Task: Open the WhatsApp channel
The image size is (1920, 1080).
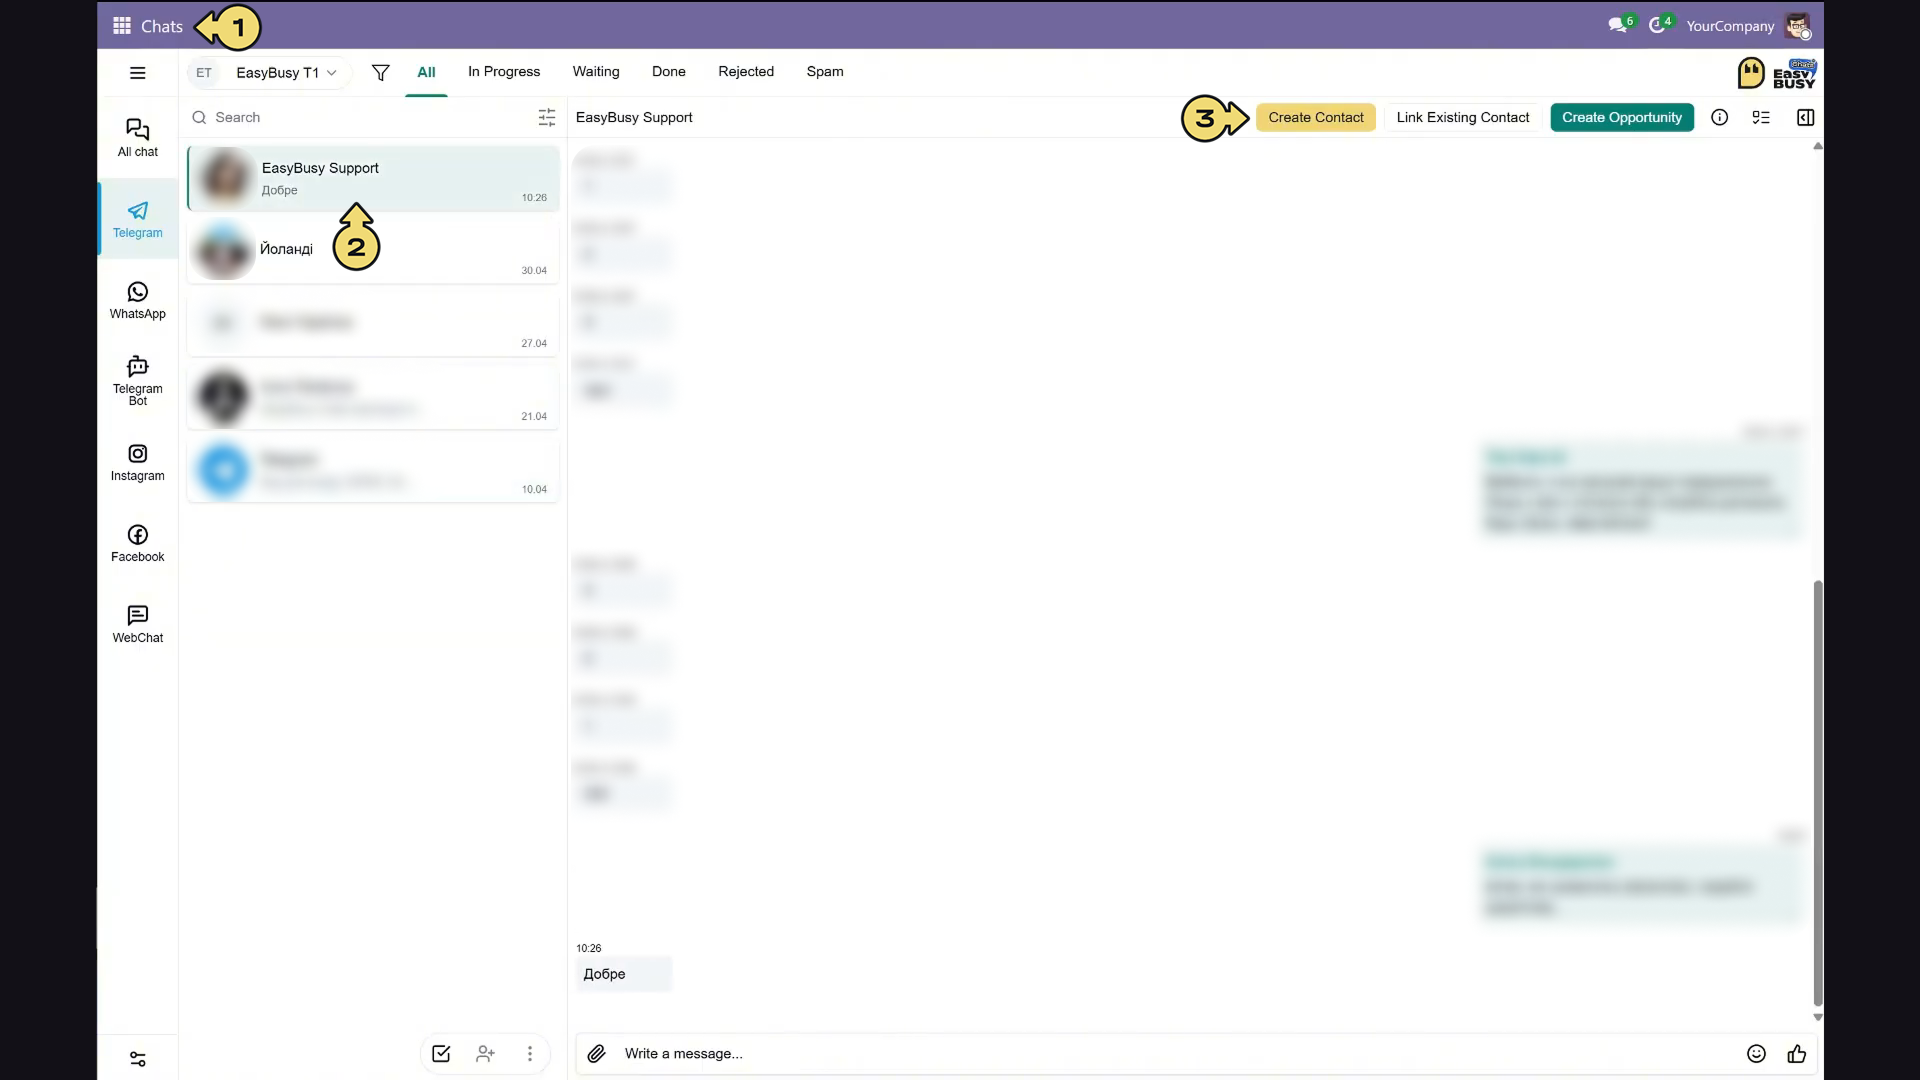Action: pyautogui.click(x=138, y=300)
